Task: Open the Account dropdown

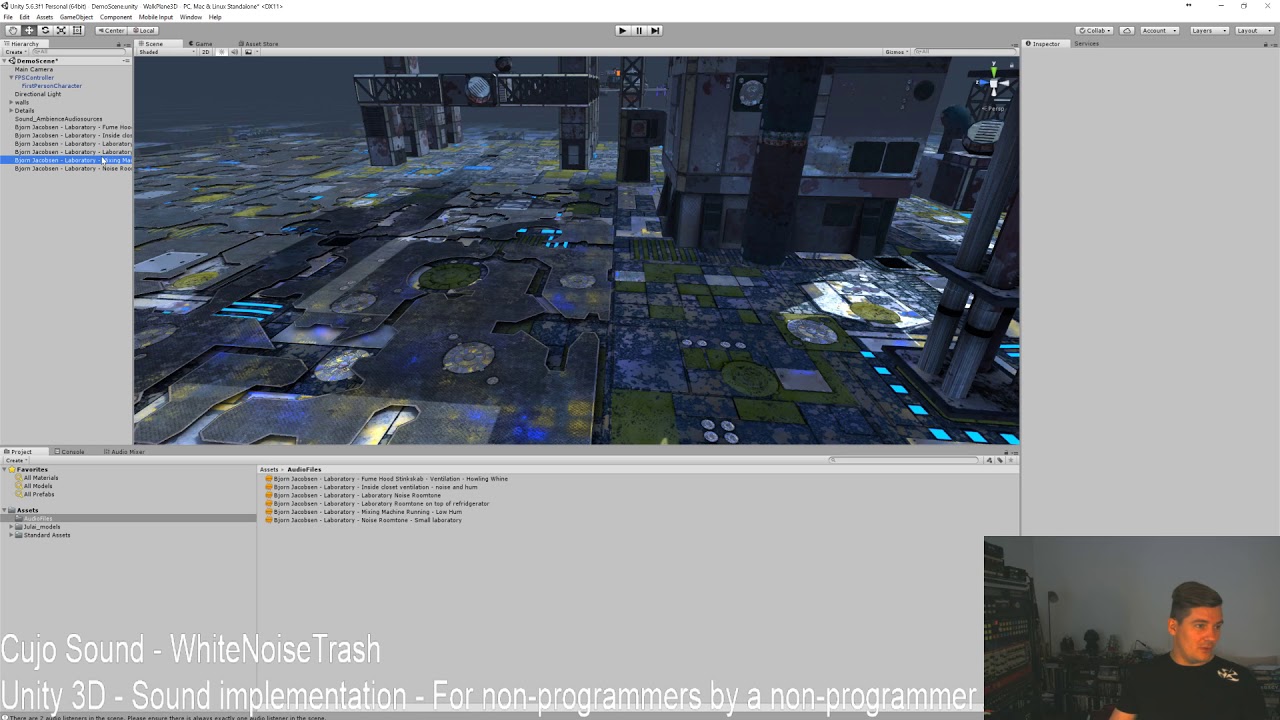Action: [1158, 30]
